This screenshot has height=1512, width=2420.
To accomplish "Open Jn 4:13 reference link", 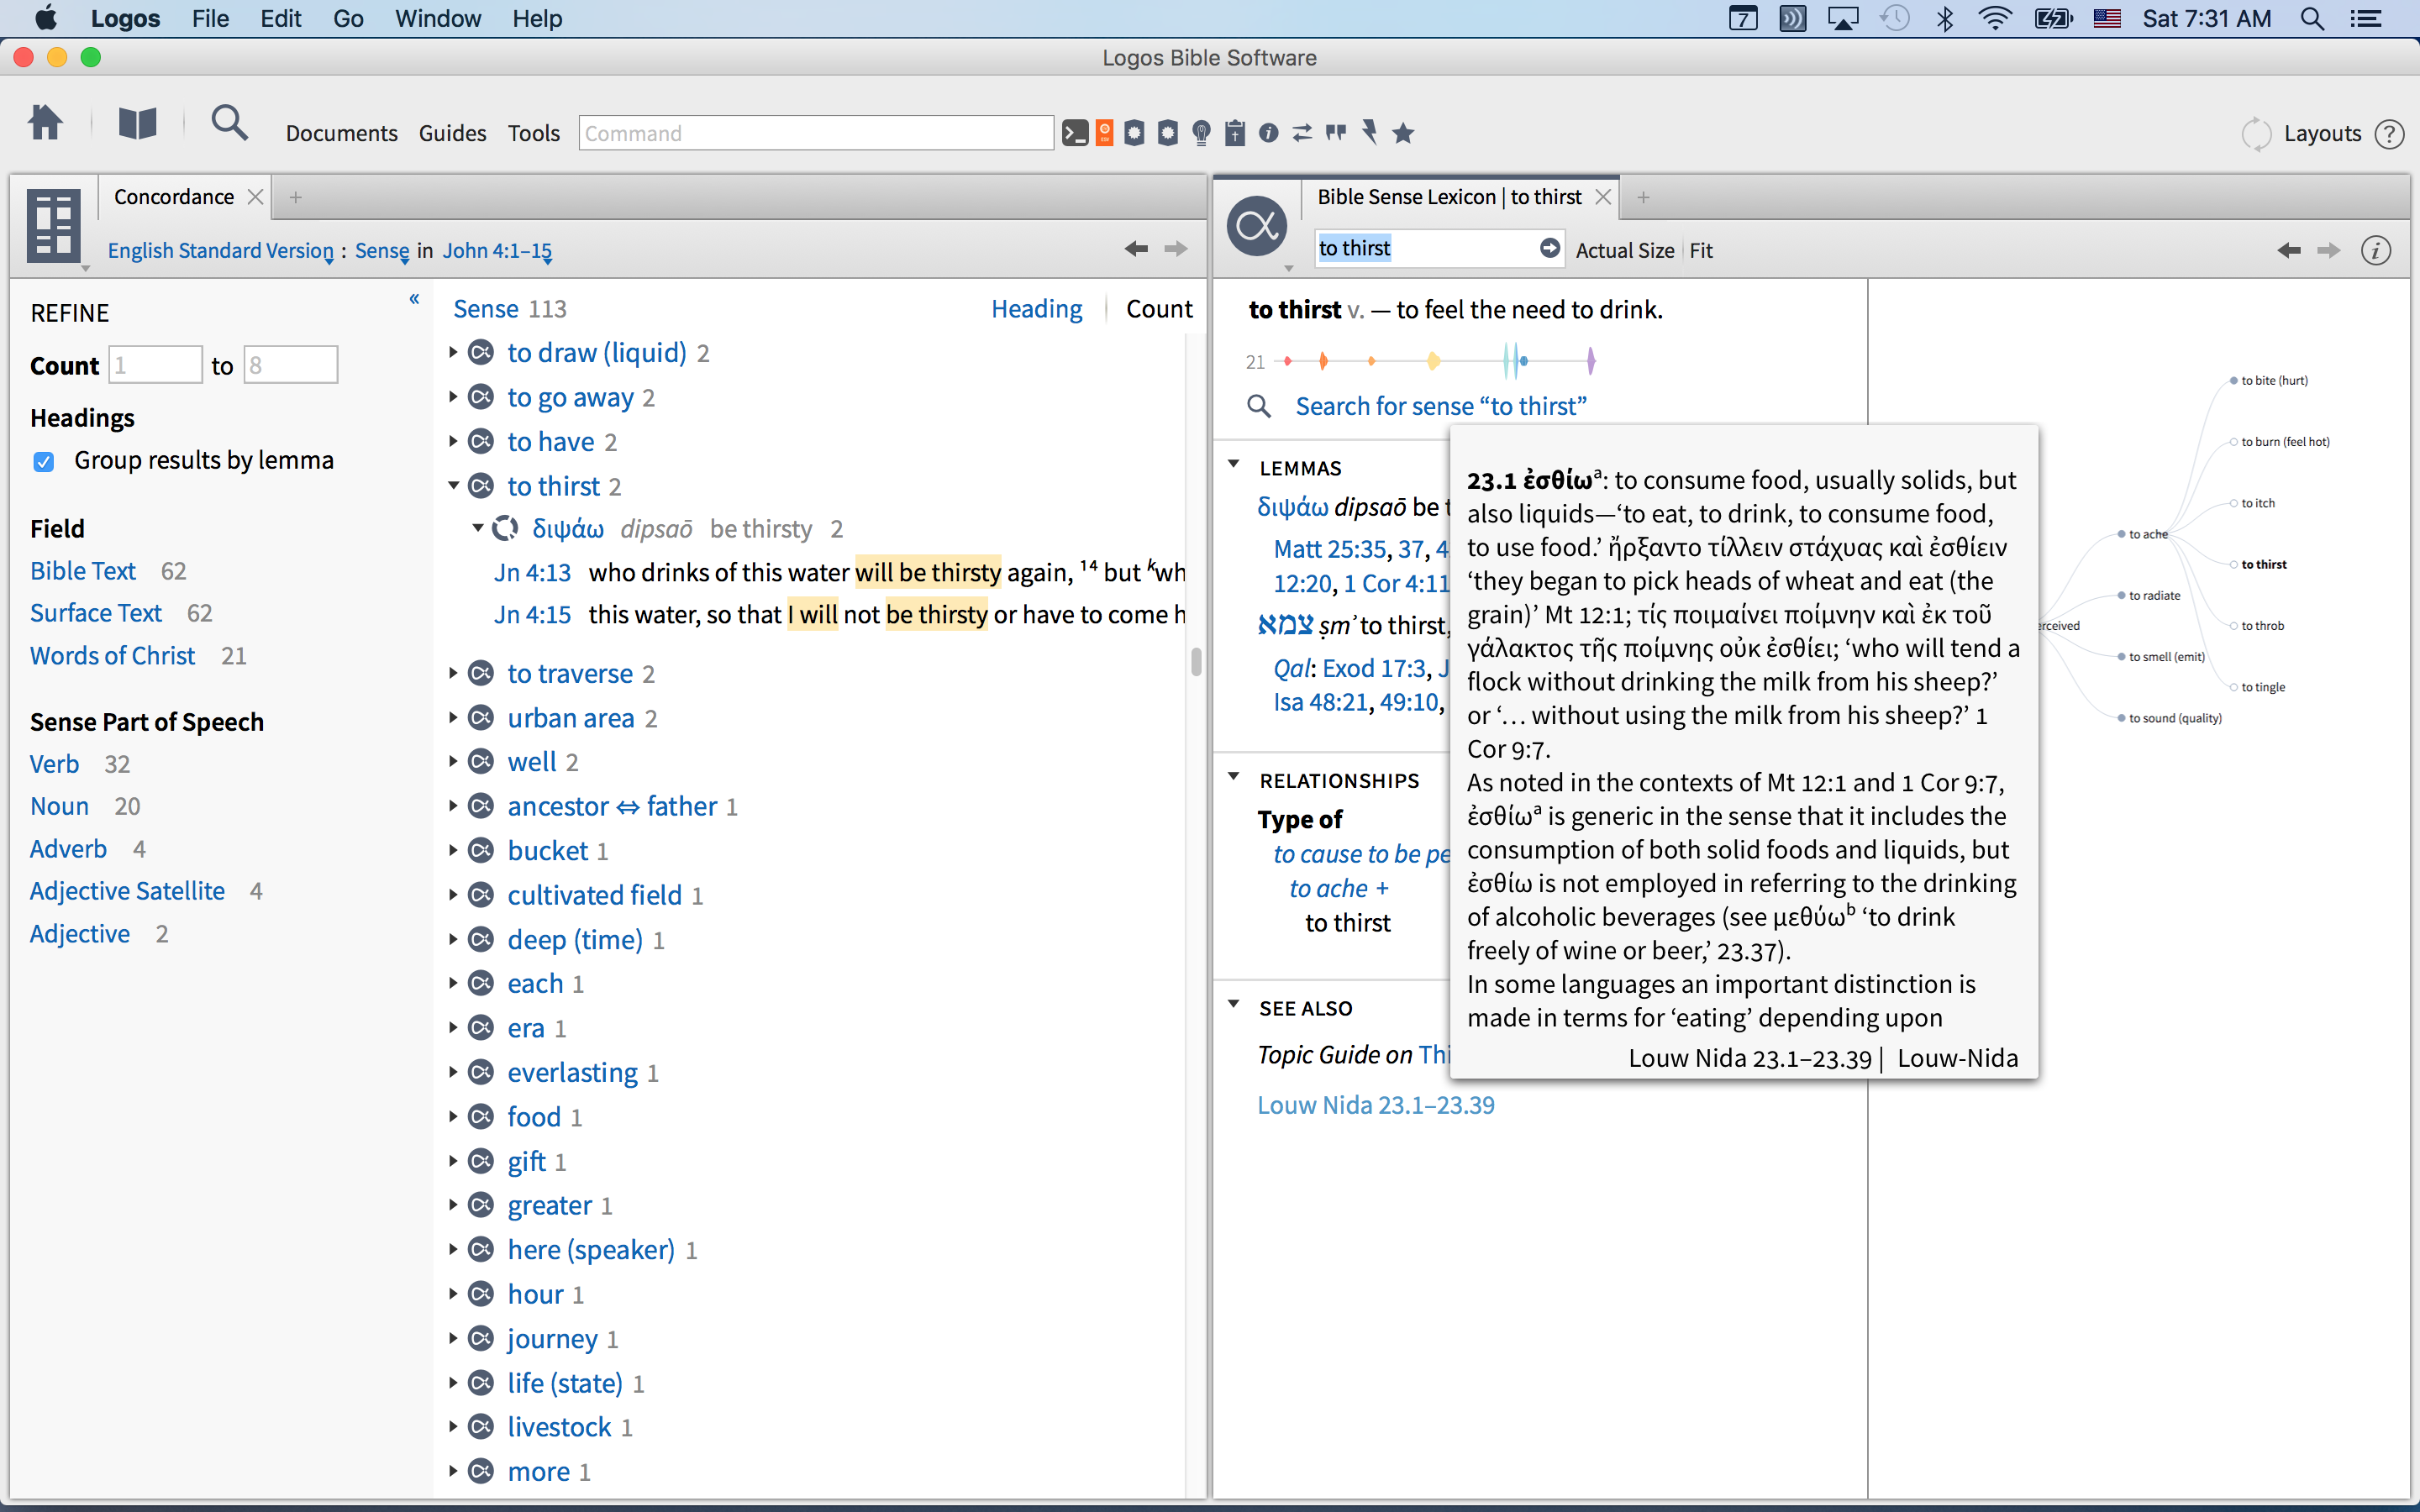I will click(532, 572).
